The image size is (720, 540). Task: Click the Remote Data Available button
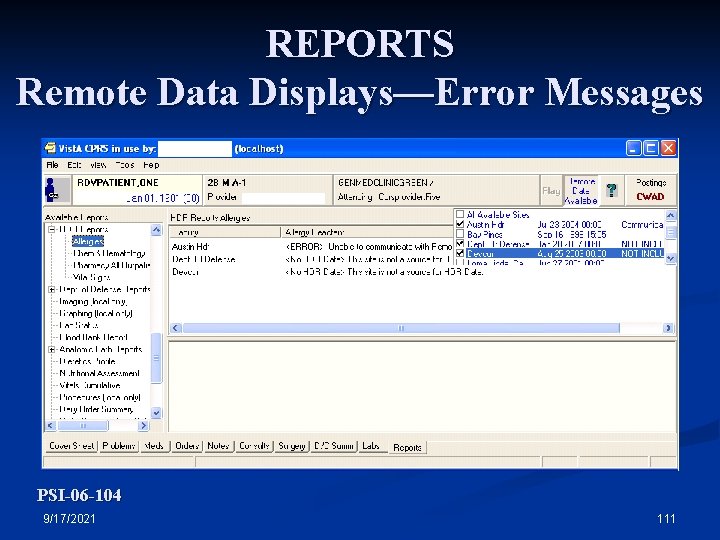[x=581, y=191]
